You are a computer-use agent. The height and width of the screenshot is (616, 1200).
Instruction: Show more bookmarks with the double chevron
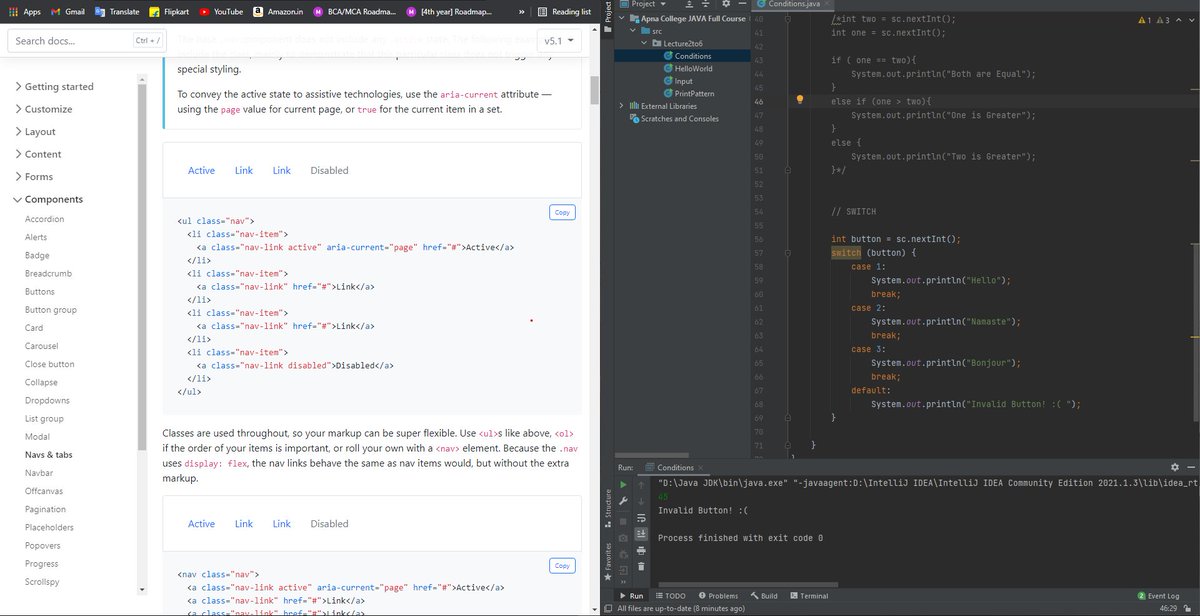[x=522, y=11]
